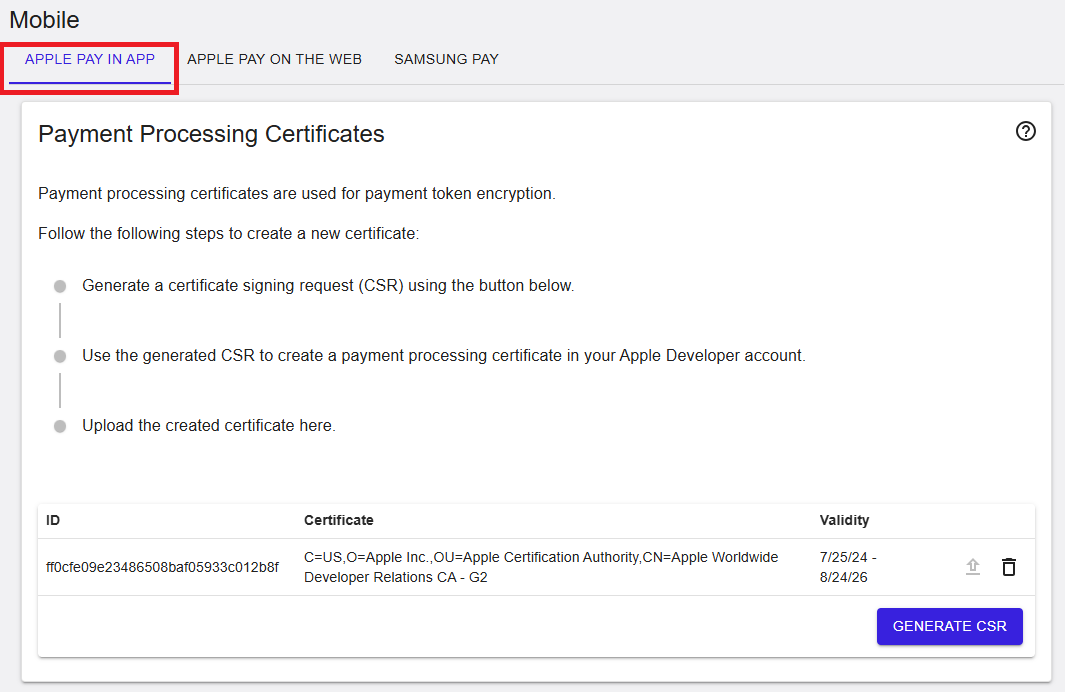1065x692 pixels.
Task: Select the Samsung Pay tab
Action: 446,60
